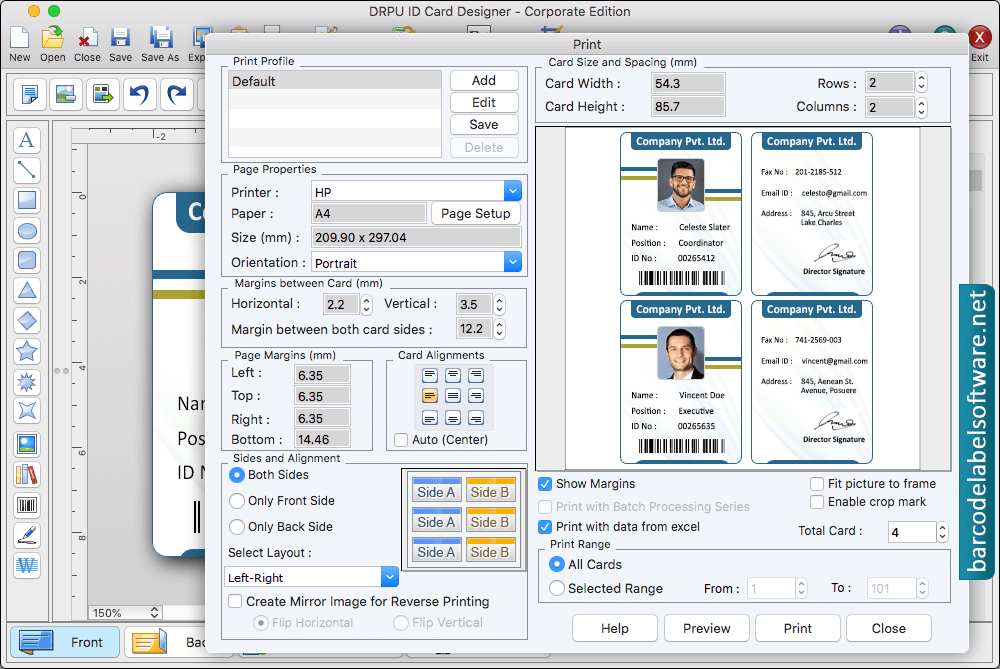Click the Card Width field

688,84
